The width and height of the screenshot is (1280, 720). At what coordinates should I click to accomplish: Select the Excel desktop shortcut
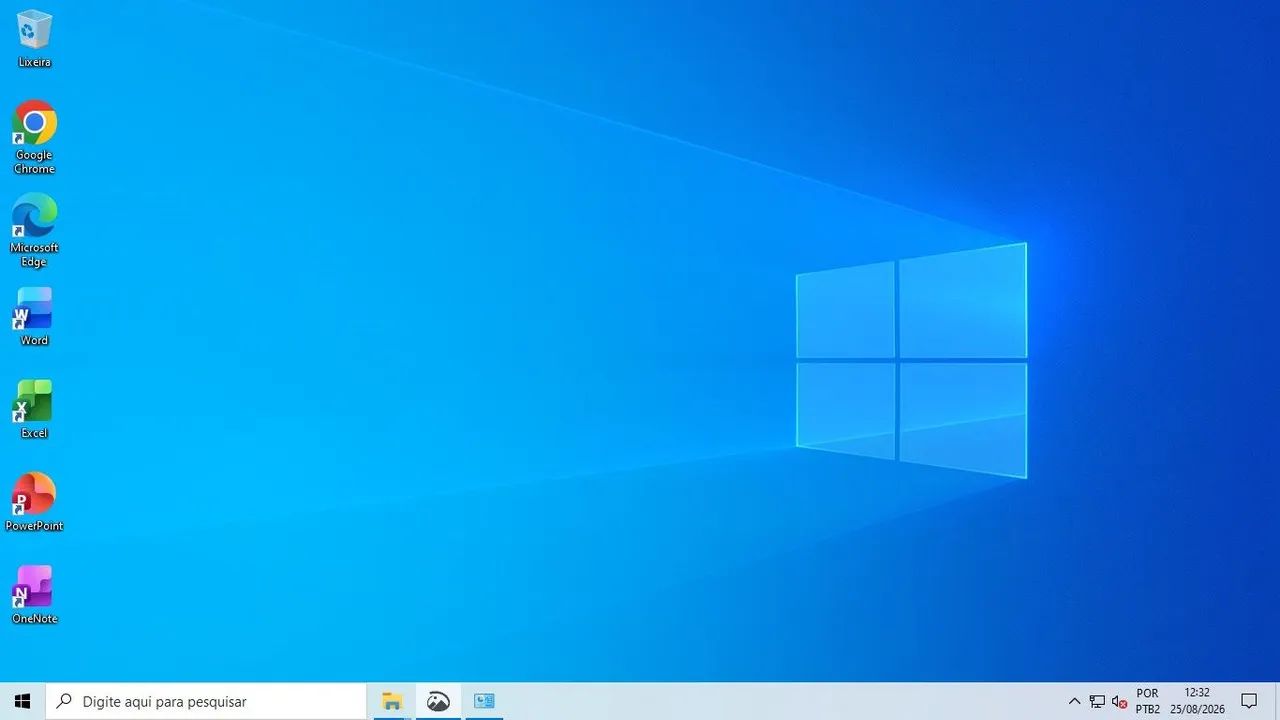pos(34,409)
